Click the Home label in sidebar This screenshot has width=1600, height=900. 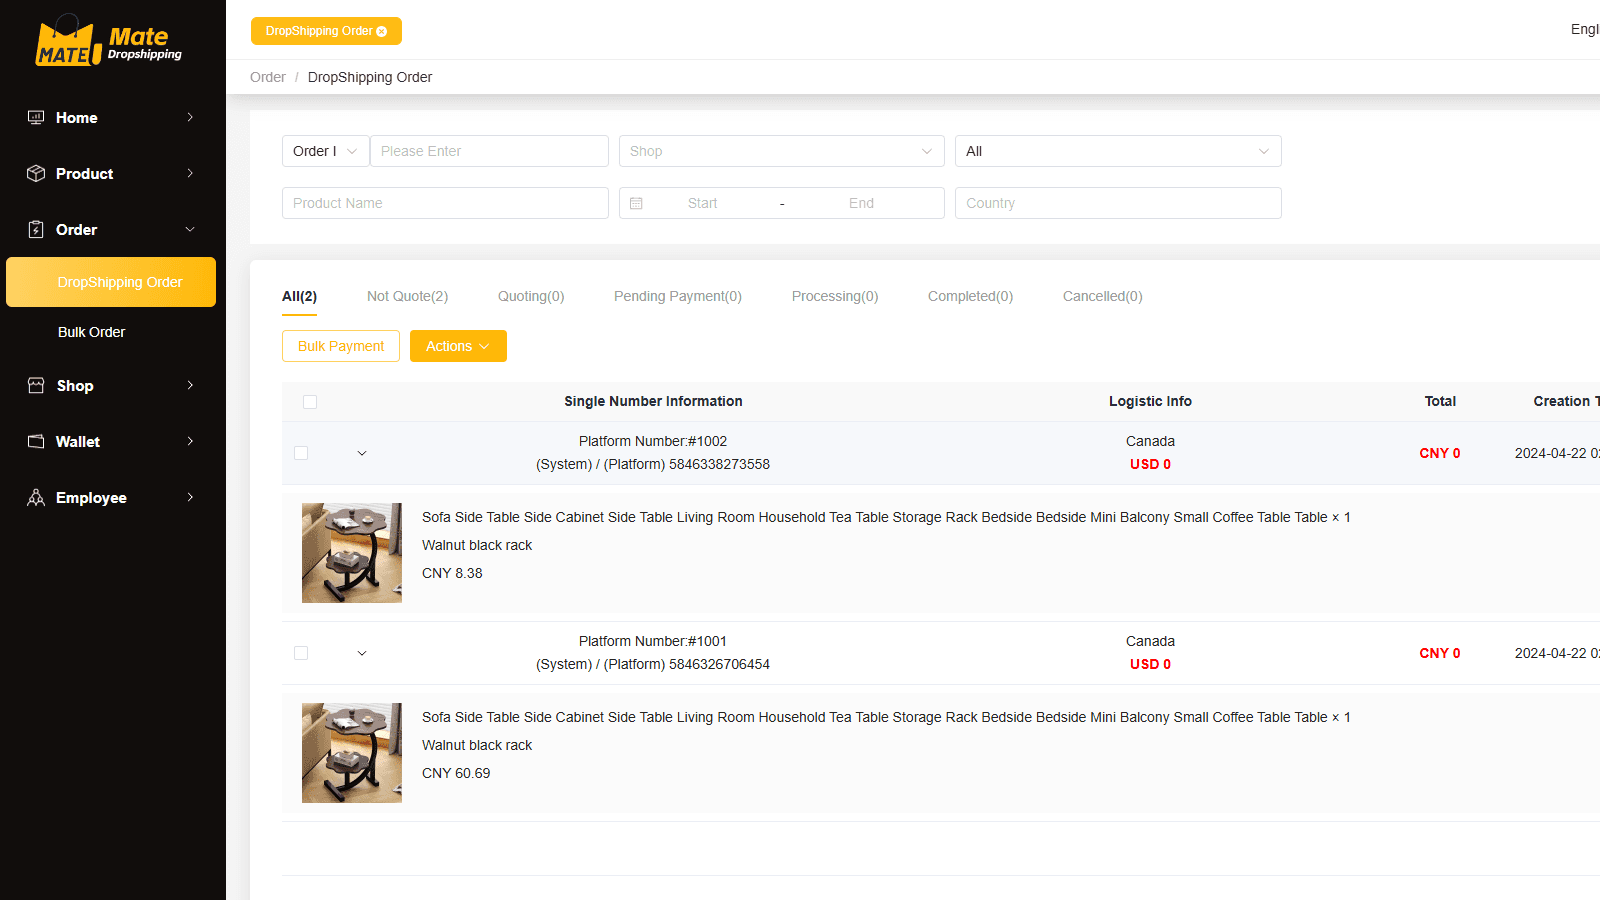(x=77, y=118)
